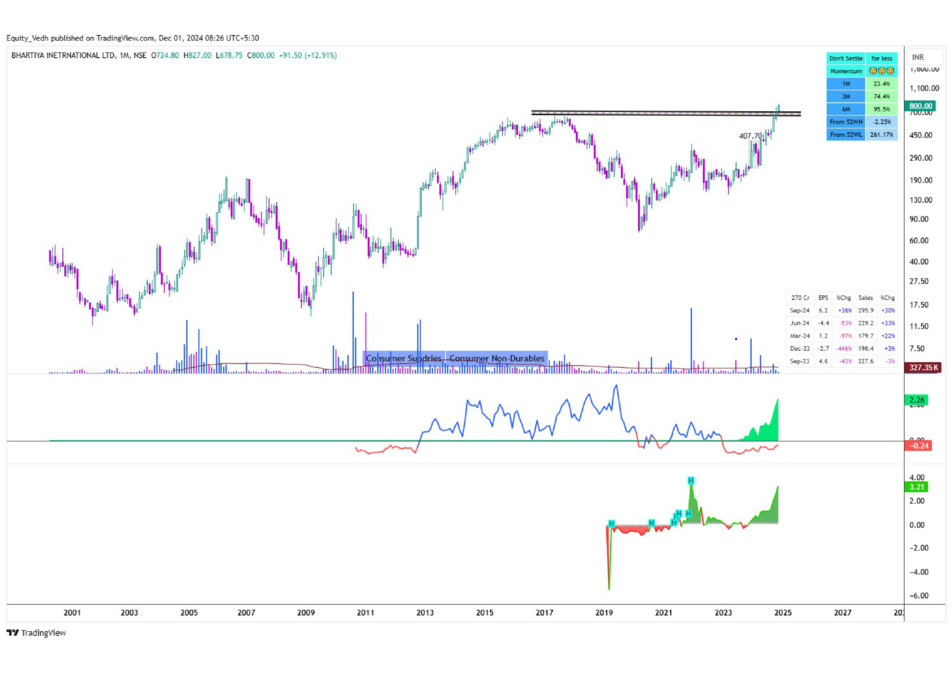Click the L678.75 low value in header

pos(229,55)
